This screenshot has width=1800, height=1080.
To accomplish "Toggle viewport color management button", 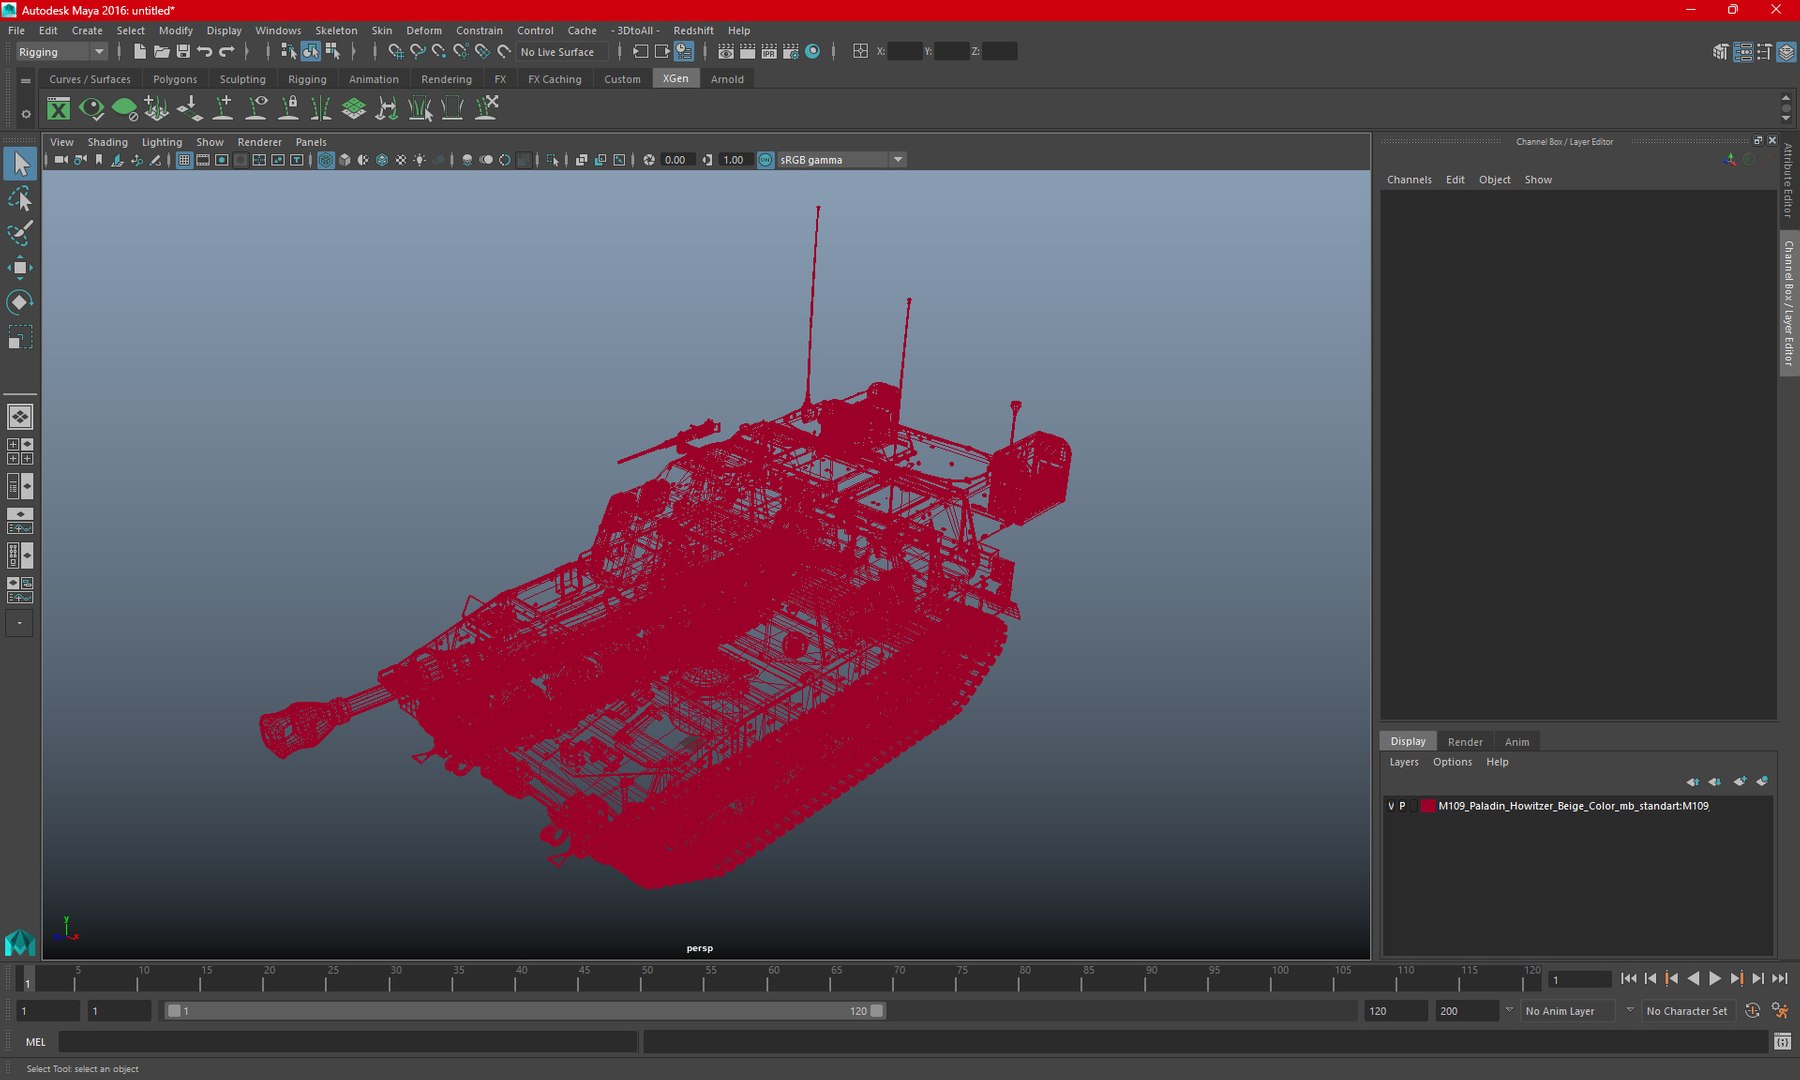I will click(x=766, y=160).
